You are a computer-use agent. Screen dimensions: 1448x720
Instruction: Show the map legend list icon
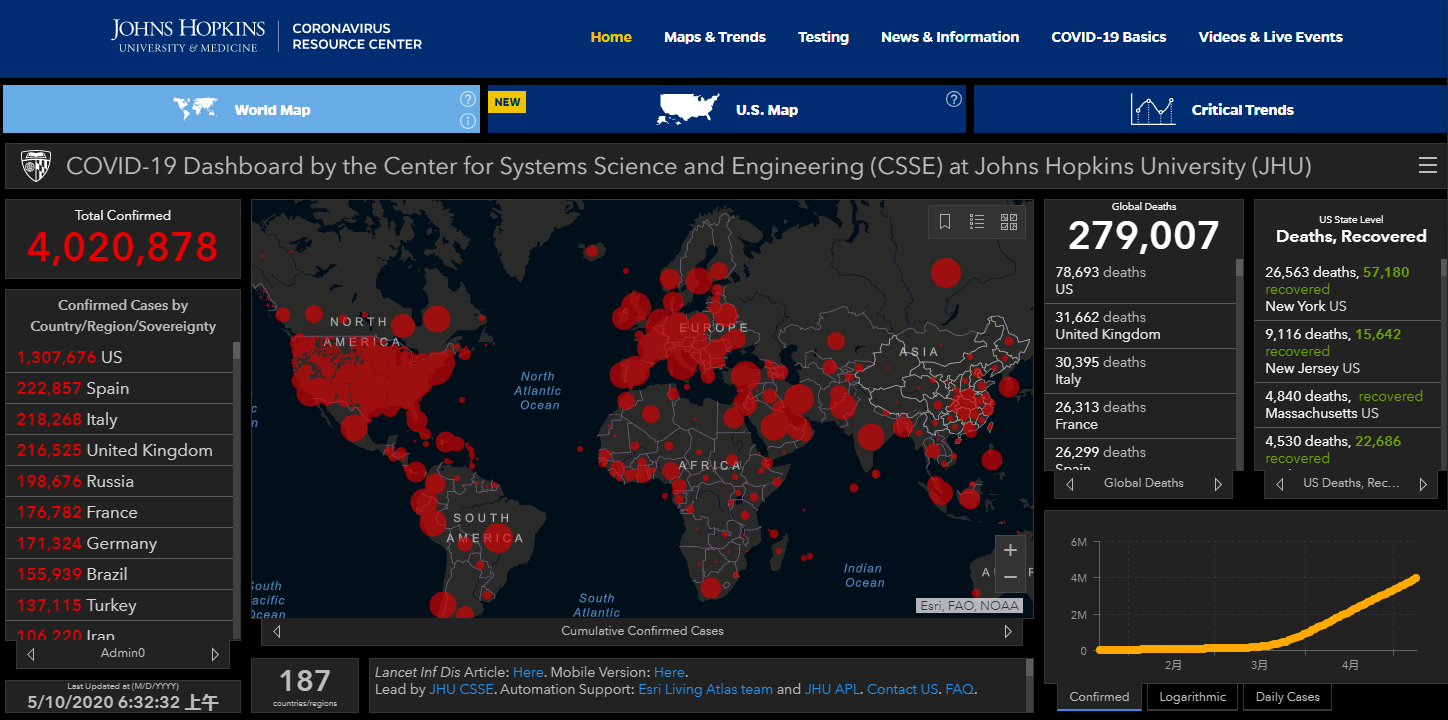coord(977,222)
